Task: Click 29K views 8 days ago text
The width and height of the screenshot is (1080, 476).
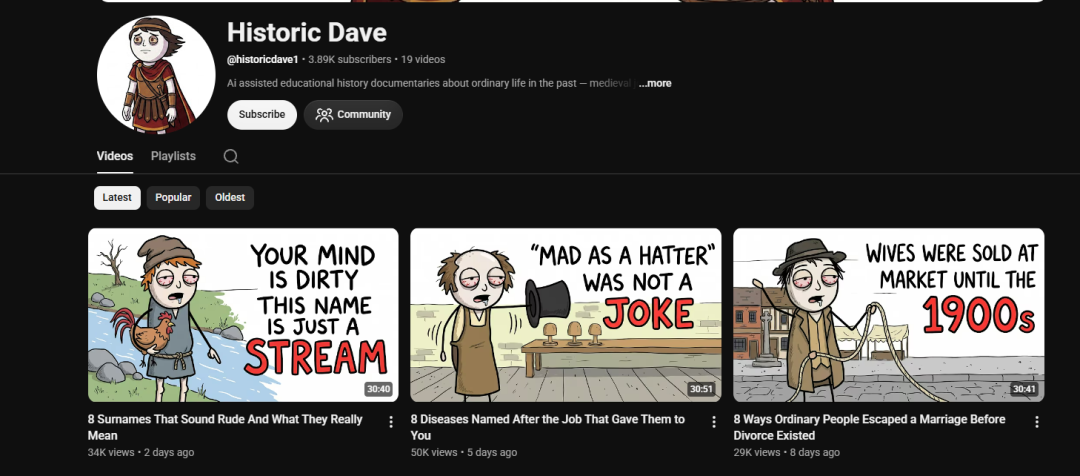Action: coord(787,453)
